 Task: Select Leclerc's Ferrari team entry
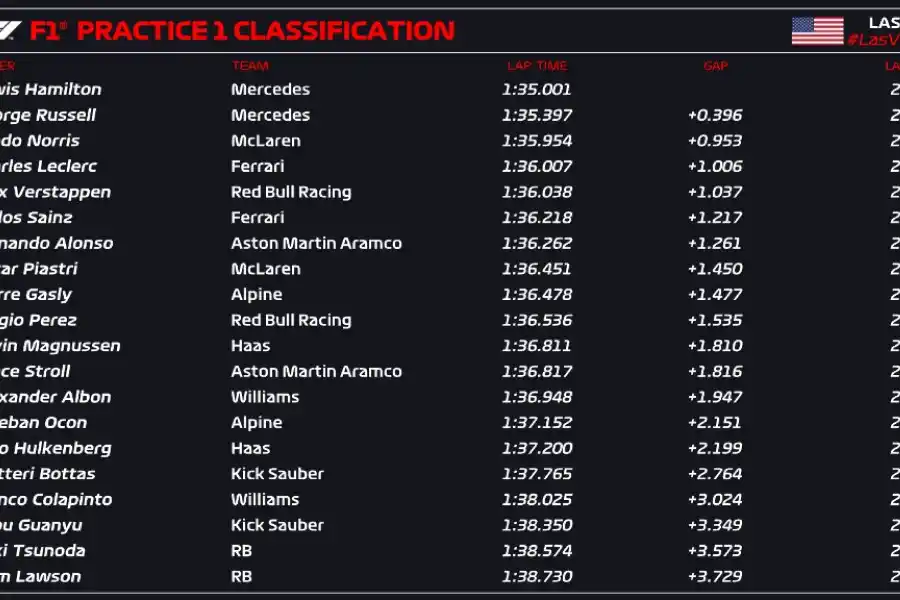[257, 166]
